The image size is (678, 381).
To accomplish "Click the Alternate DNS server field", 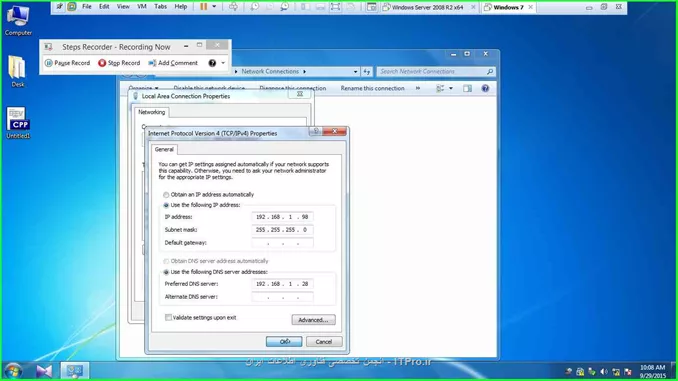I will coord(282,297).
